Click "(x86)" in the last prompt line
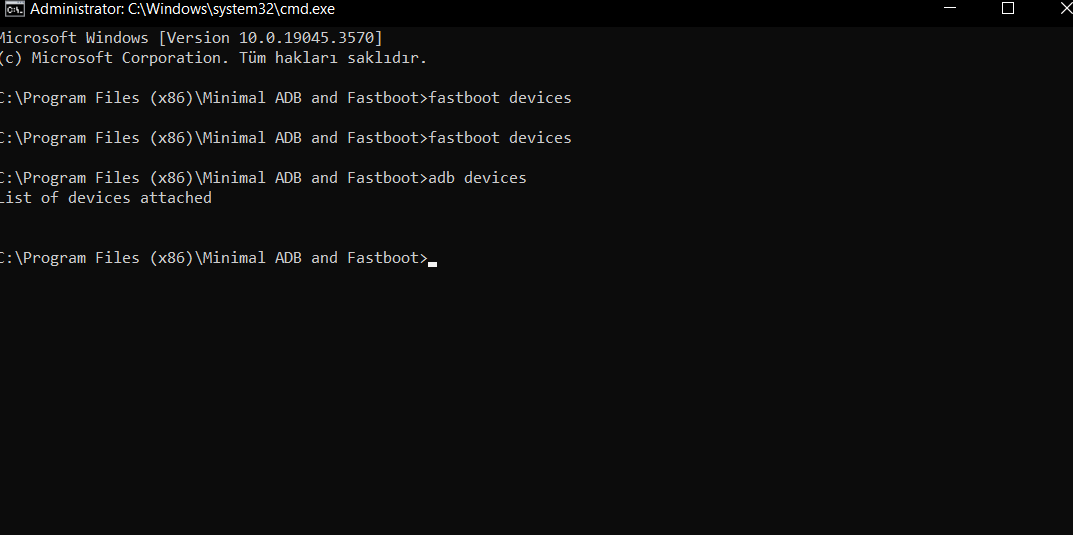The image size is (1073, 535). [171, 258]
